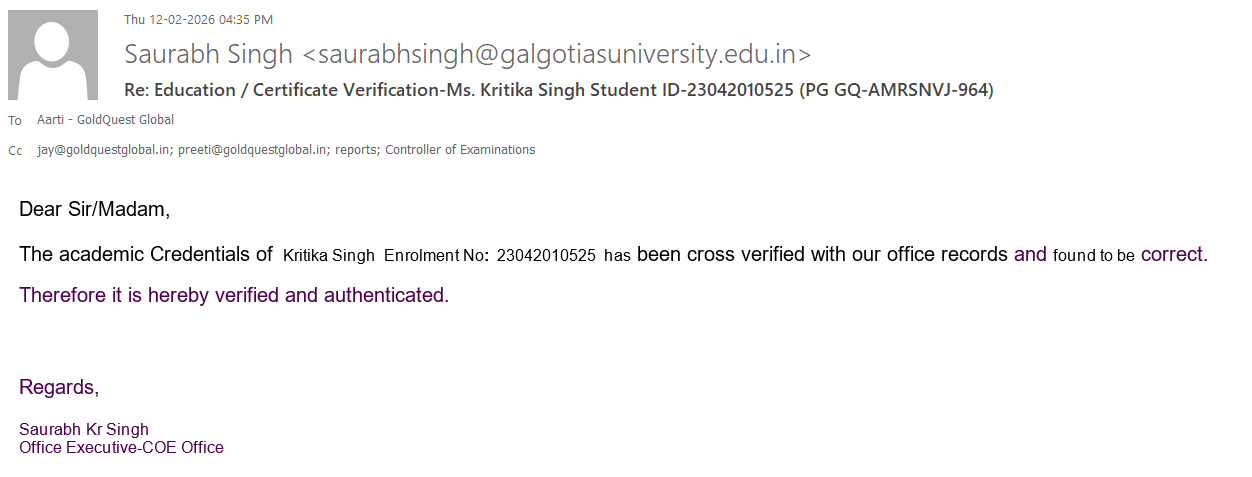Viewport: 1252px width, 477px height.
Task: Click the 'Dear Sir/Madam' greeting line
Action: click(x=95, y=210)
